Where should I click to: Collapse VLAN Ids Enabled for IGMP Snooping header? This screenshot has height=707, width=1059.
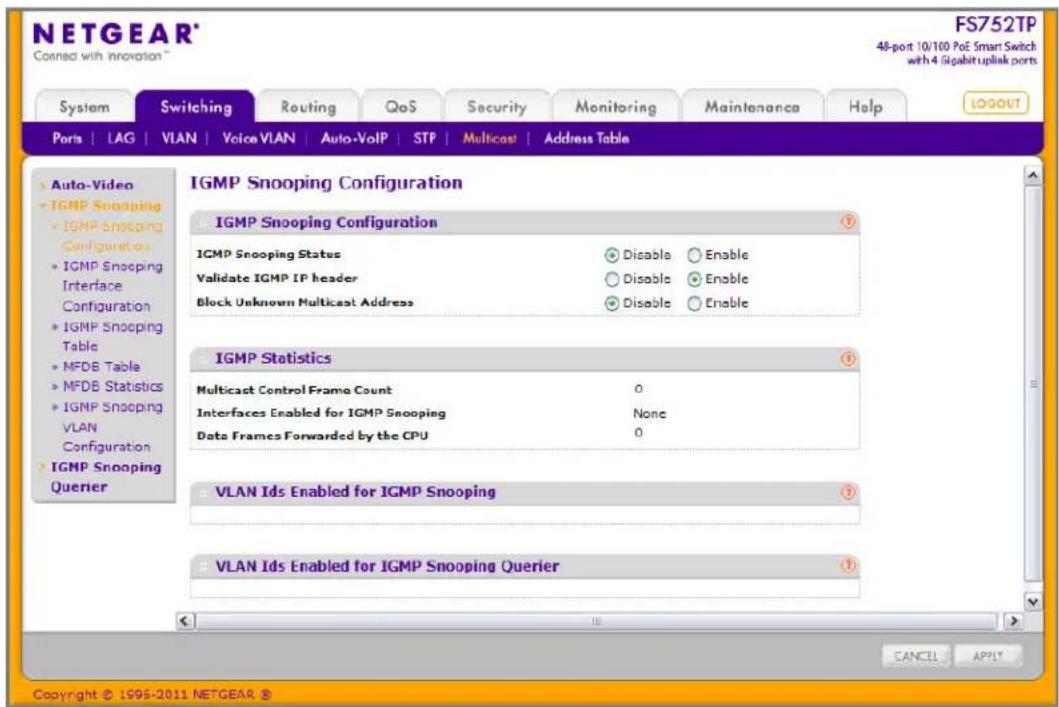(x=524, y=492)
